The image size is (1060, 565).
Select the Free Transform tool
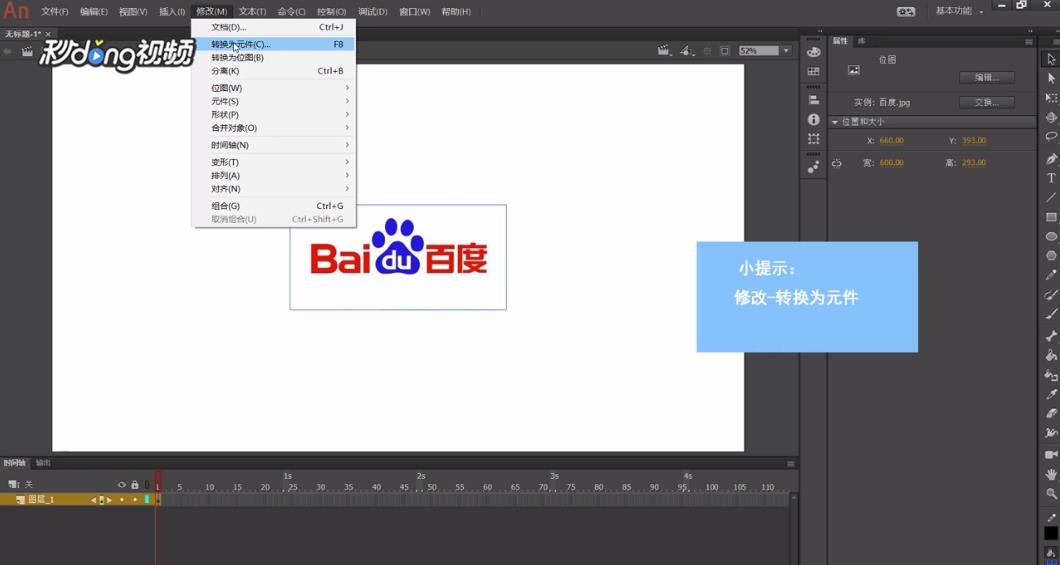[1051, 99]
